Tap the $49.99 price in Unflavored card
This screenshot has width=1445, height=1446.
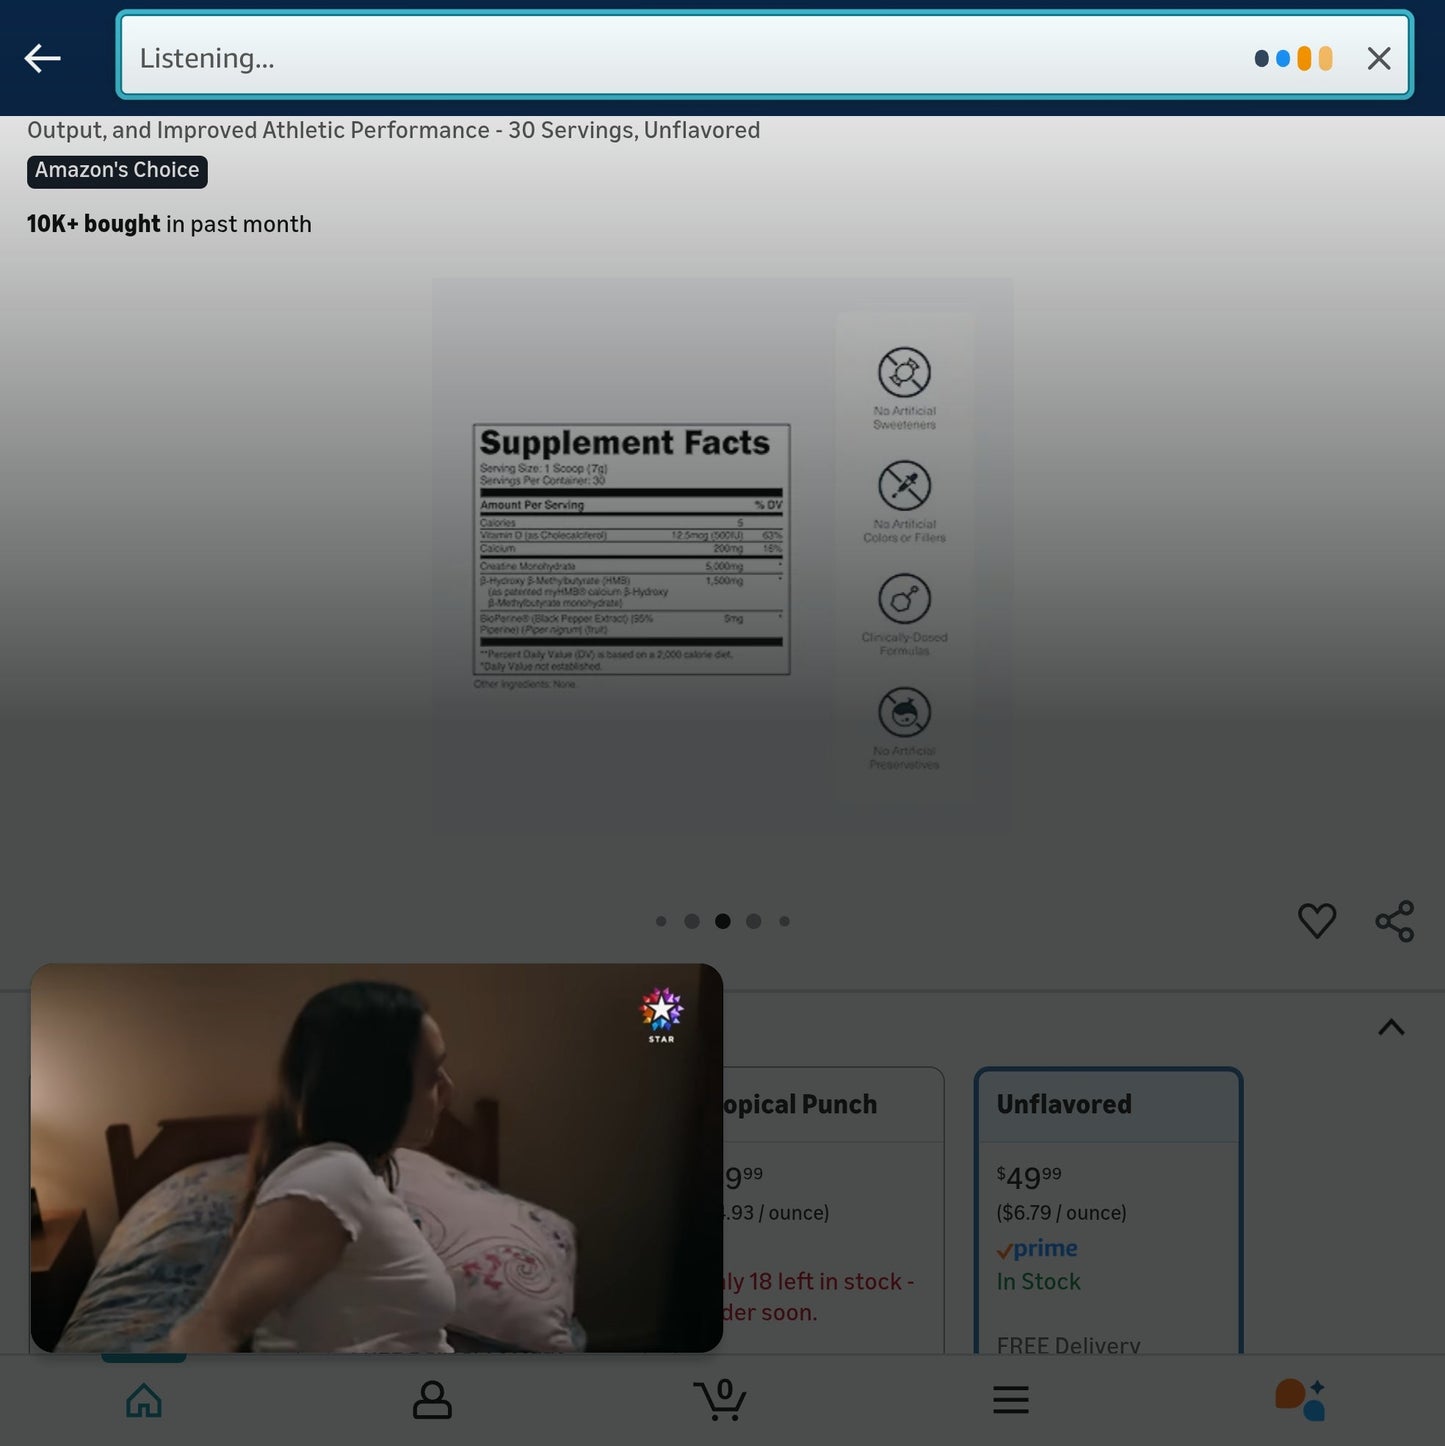pyautogui.click(x=1029, y=1177)
